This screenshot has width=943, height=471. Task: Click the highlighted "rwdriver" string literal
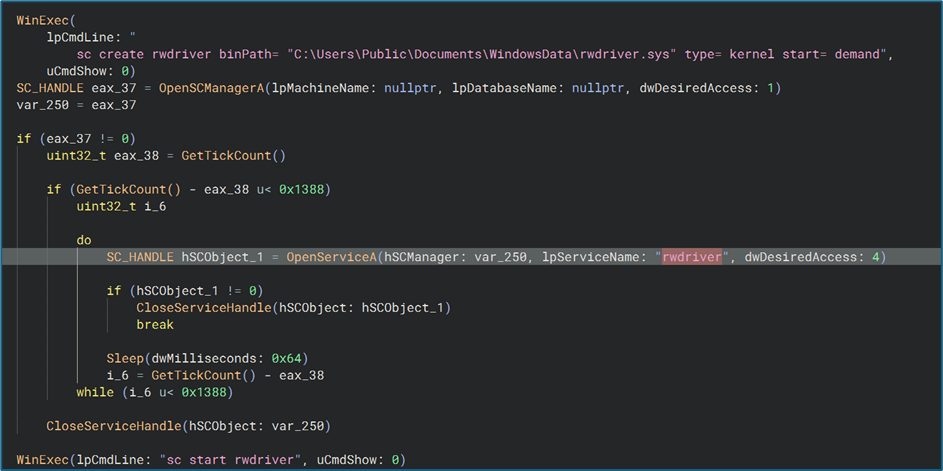click(x=692, y=257)
